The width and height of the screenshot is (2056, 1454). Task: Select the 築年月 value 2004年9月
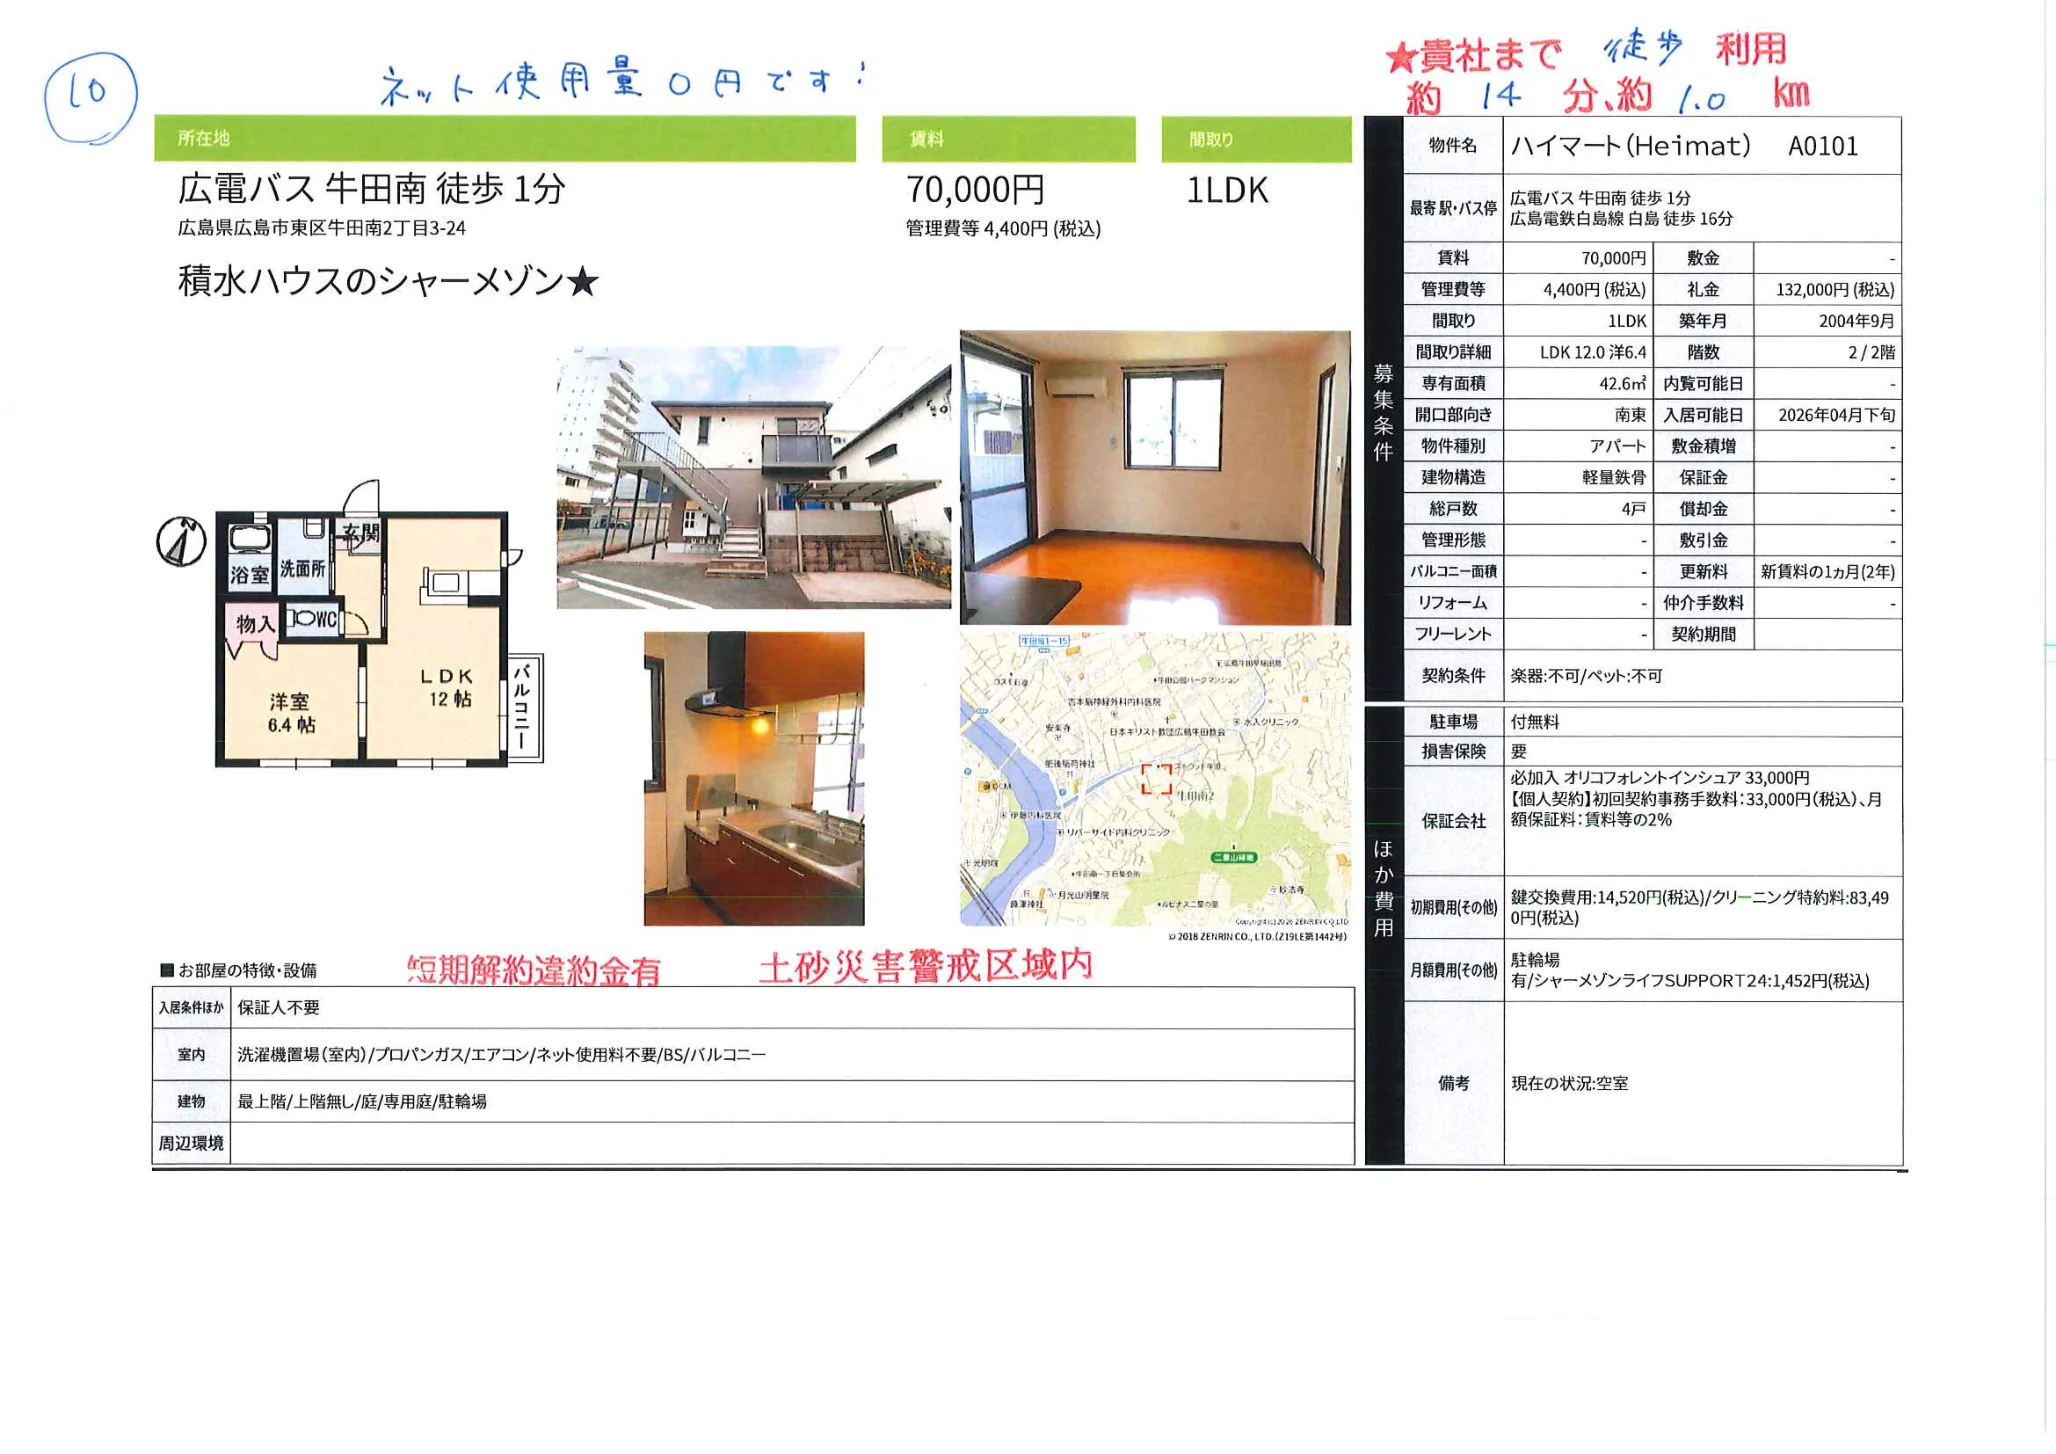tap(1857, 321)
